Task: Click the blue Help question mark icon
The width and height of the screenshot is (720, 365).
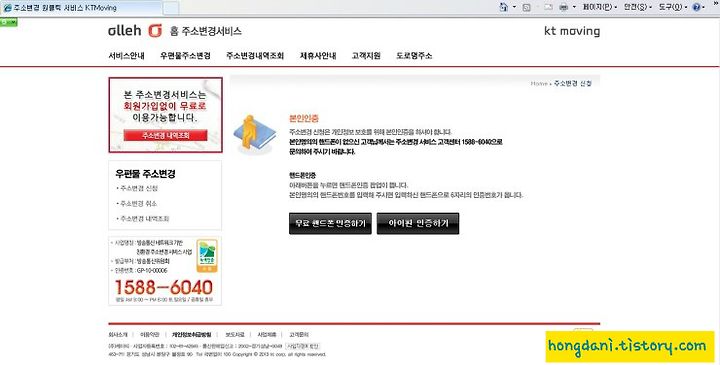Action: point(696,7)
